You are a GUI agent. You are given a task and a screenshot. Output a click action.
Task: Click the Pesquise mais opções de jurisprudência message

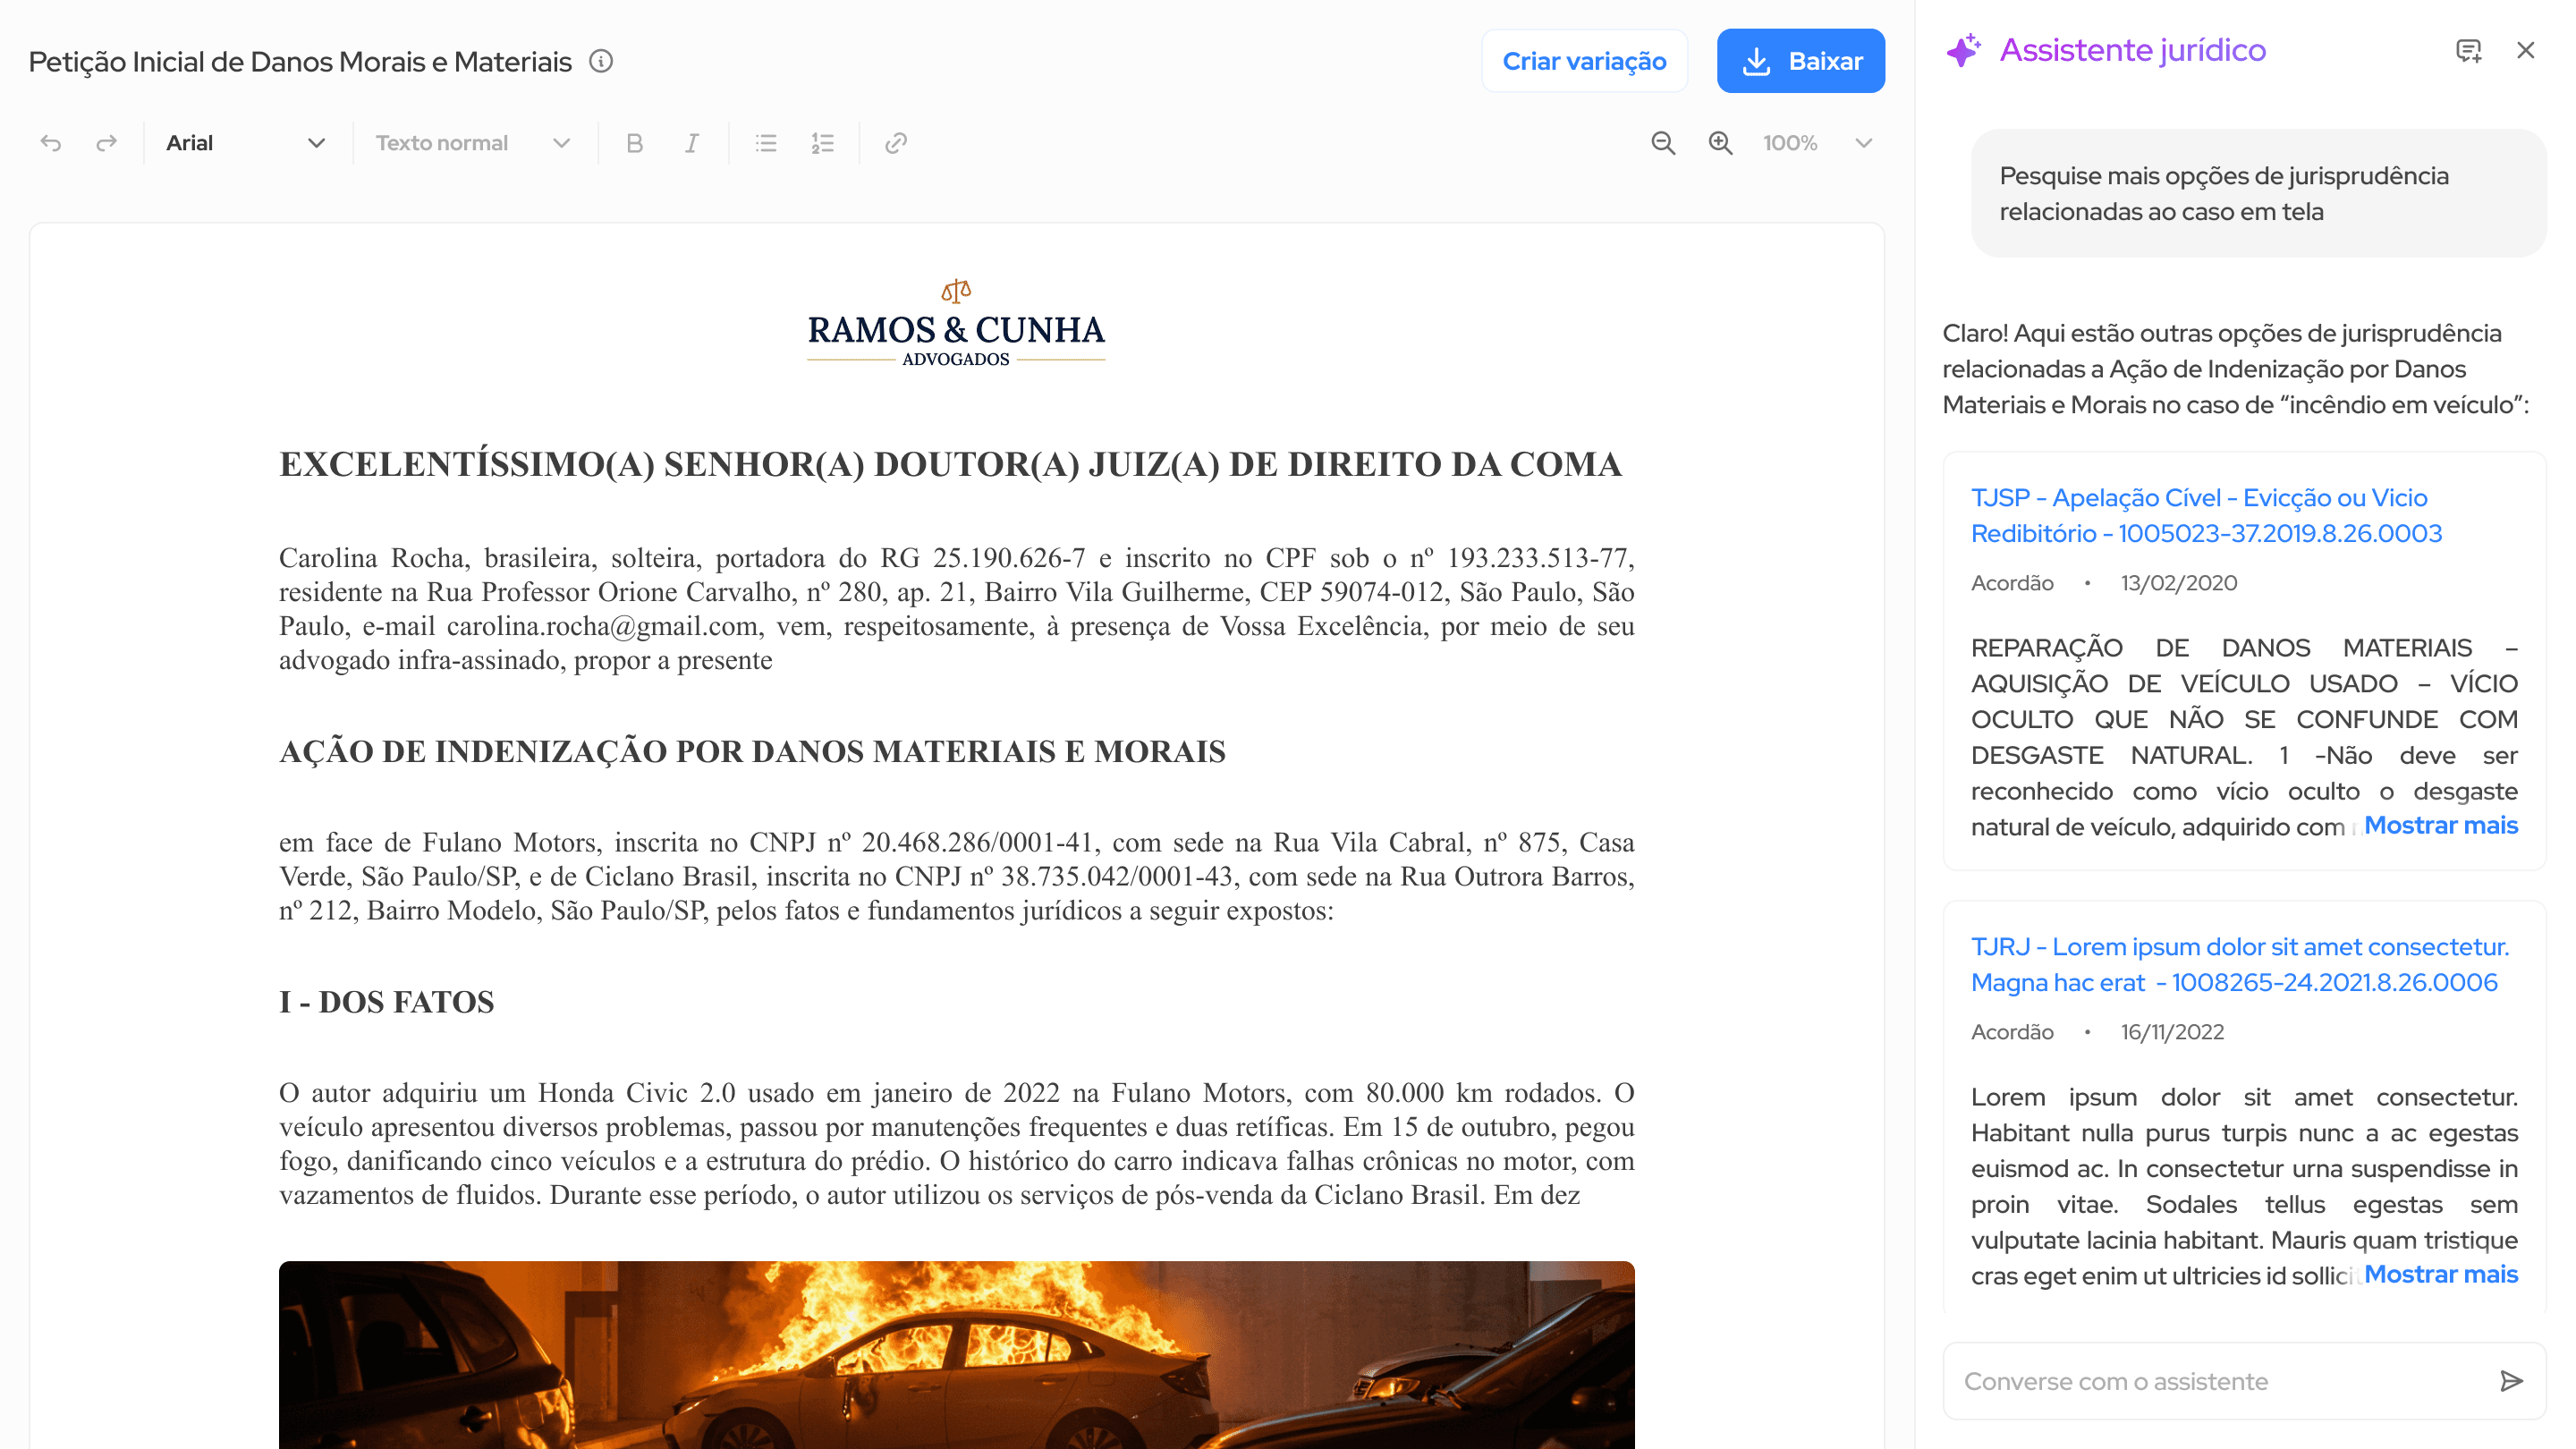(2258, 193)
